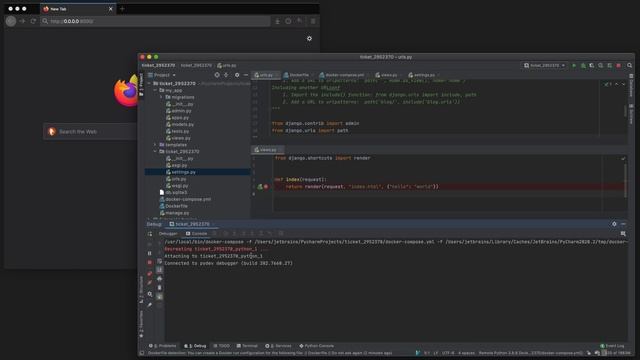Toggle the breakpoint on the return render line

tap(266, 187)
